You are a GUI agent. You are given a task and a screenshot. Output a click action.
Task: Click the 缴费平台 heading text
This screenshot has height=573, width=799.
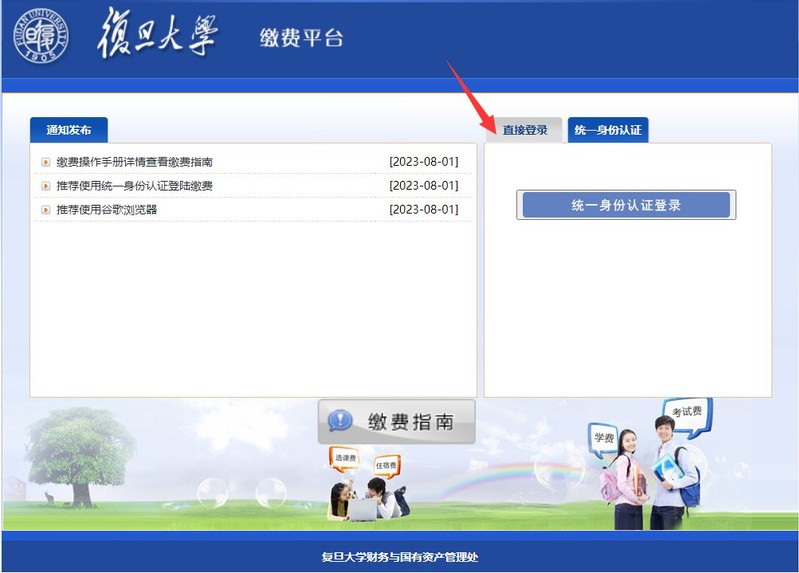[301, 39]
